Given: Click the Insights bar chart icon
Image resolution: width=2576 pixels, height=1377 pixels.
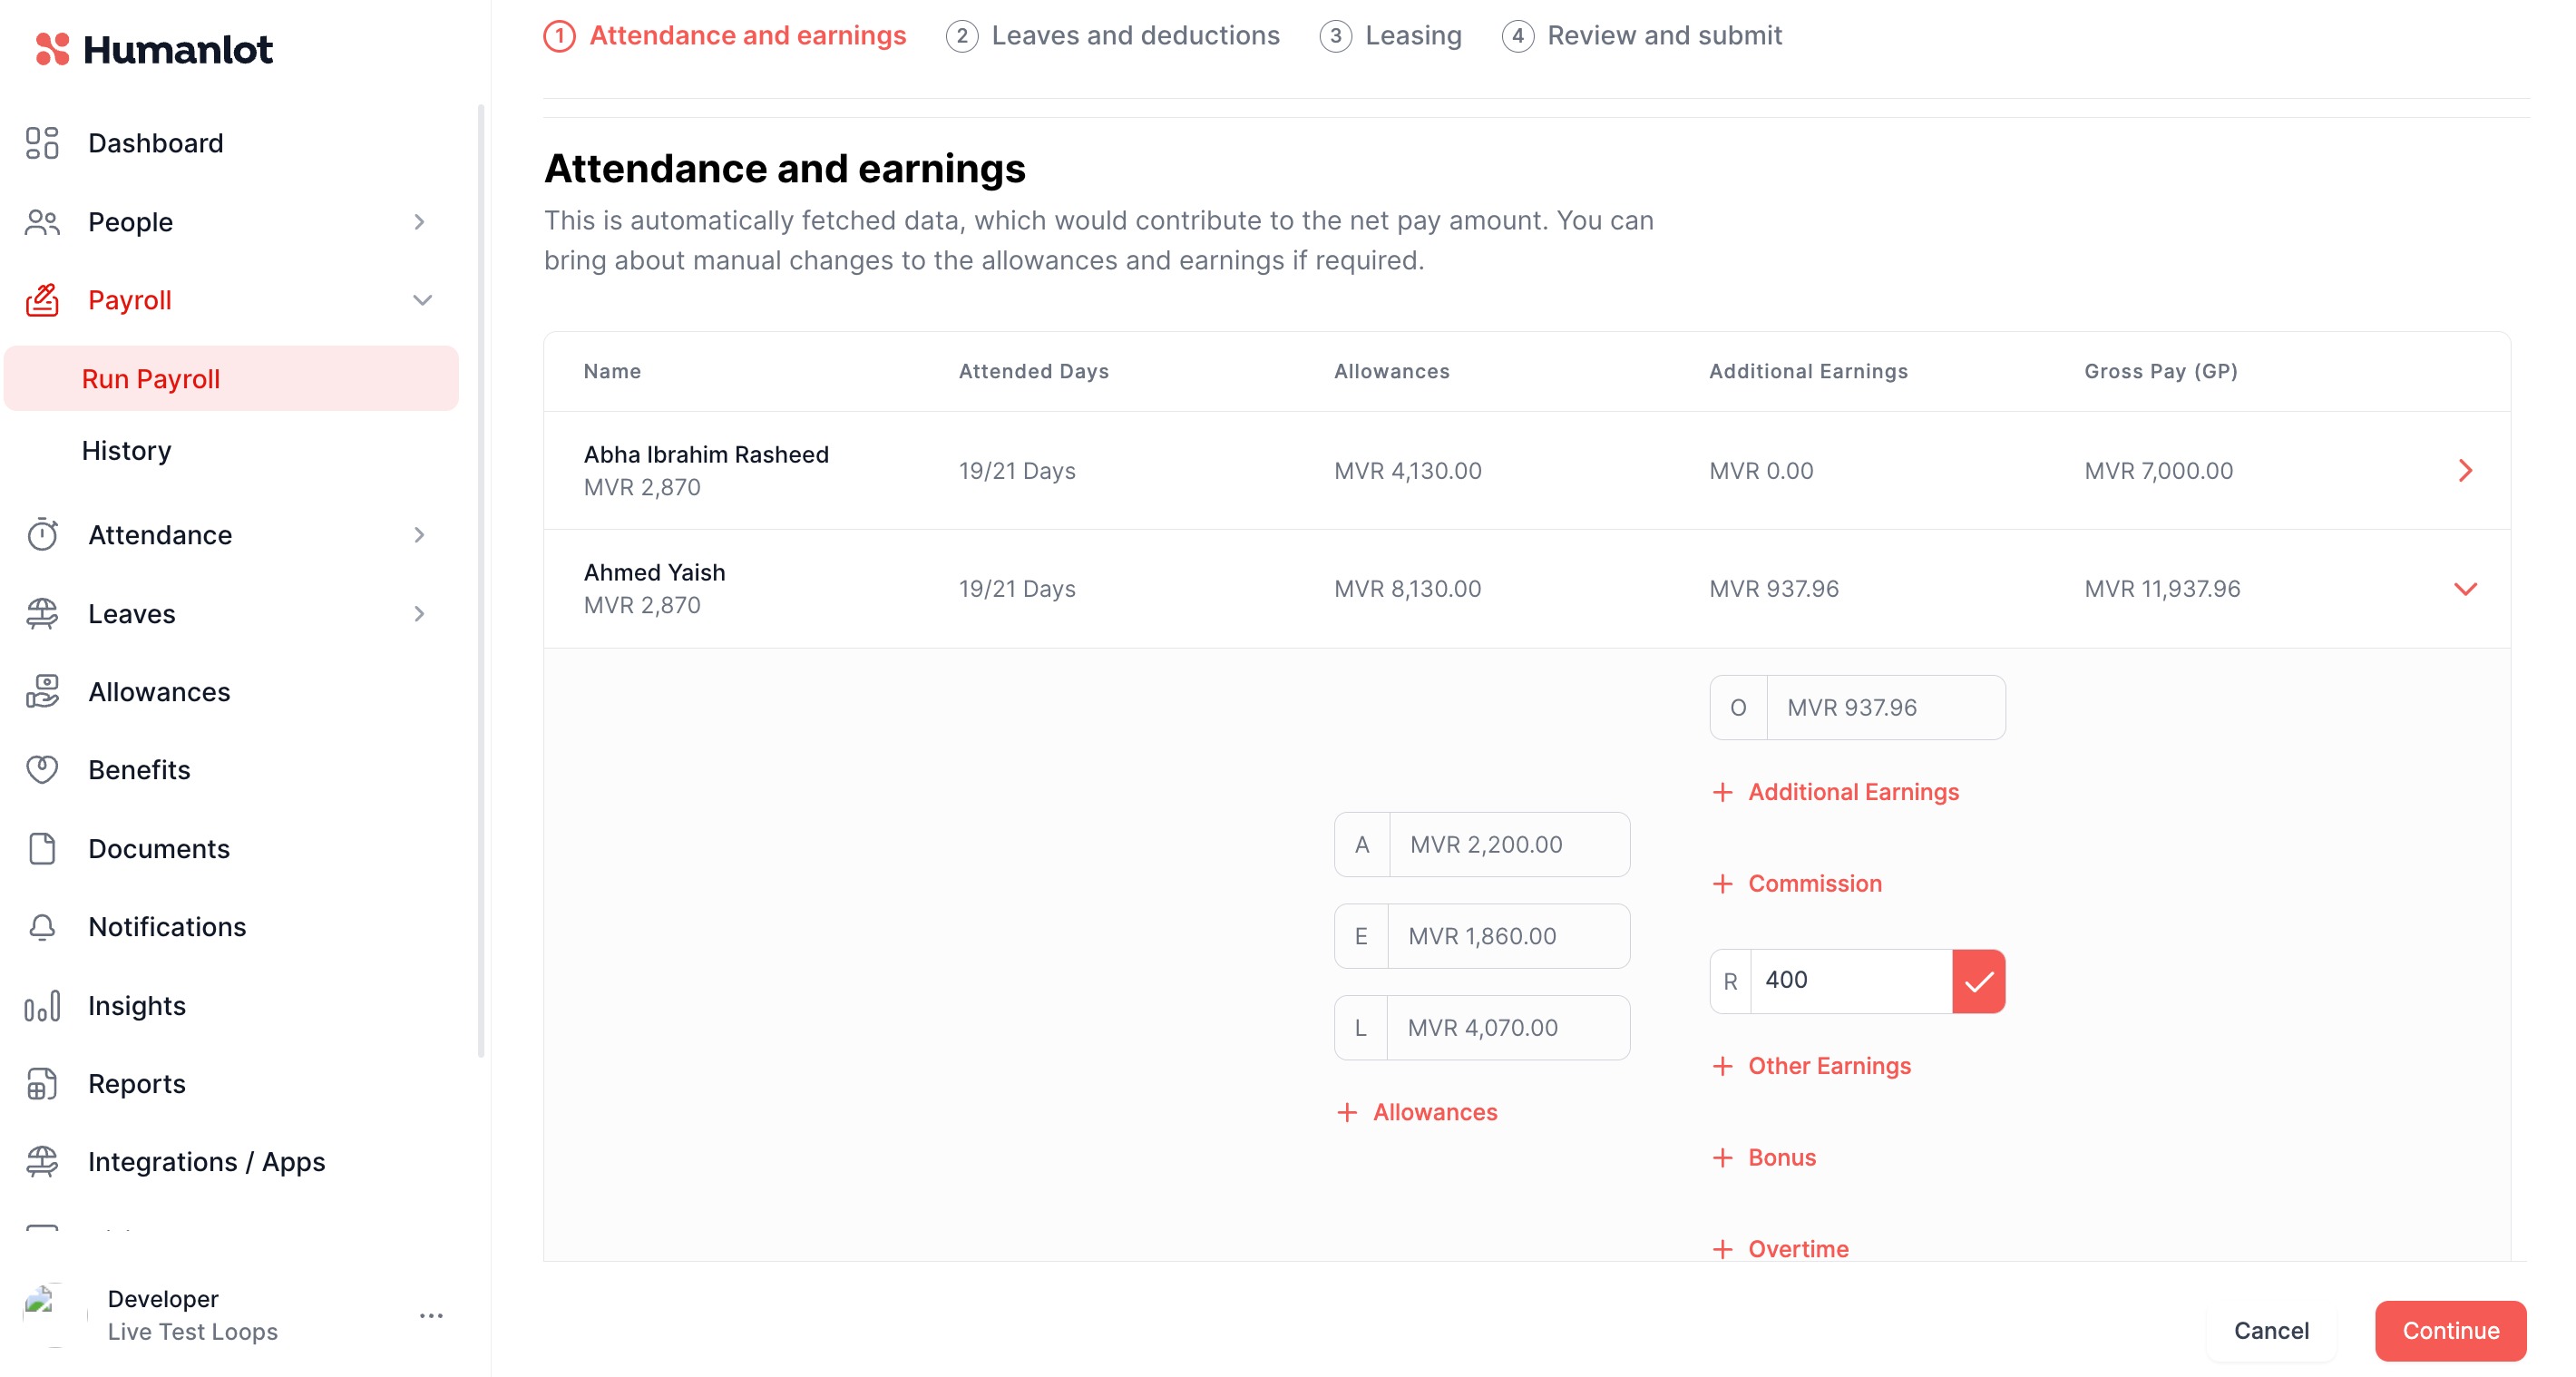Looking at the screenshot, I should pos(42,1005).
